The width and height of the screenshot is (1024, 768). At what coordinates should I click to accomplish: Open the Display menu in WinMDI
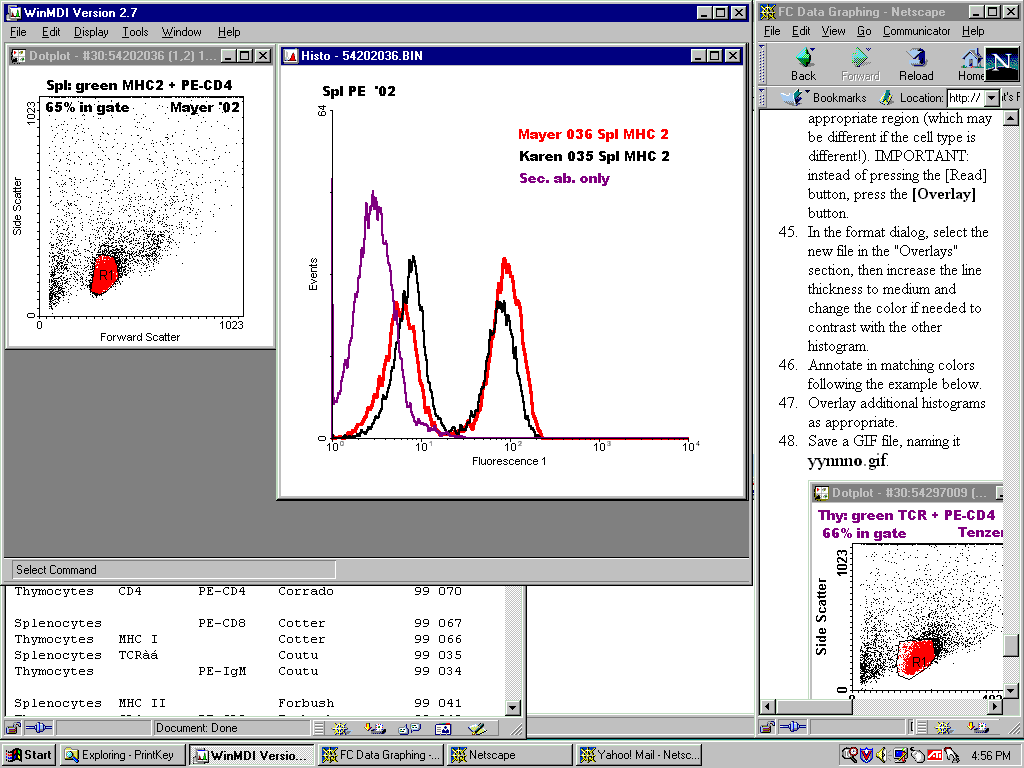[91, 32]
